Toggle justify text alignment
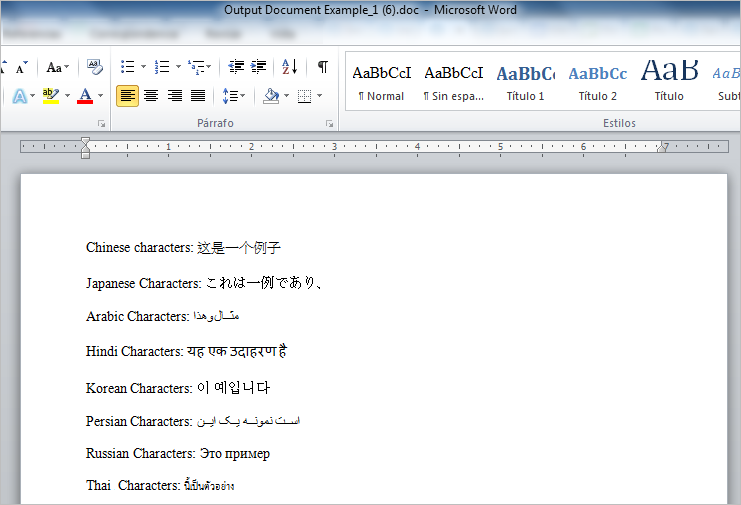Image resolution: width=741 pixels, height=505 pixels. pyautogui.click(x=198, y=96)
